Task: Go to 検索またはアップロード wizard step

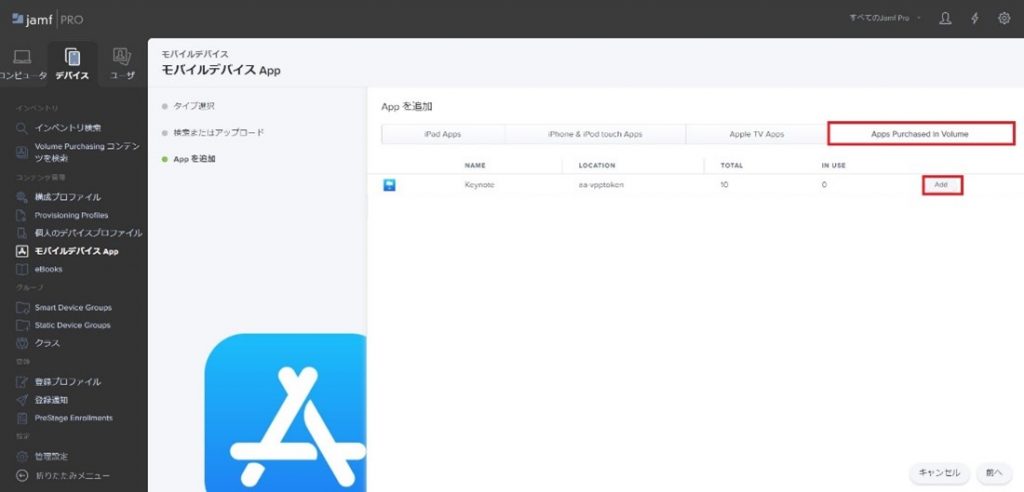Action: (x=219, y=132)
